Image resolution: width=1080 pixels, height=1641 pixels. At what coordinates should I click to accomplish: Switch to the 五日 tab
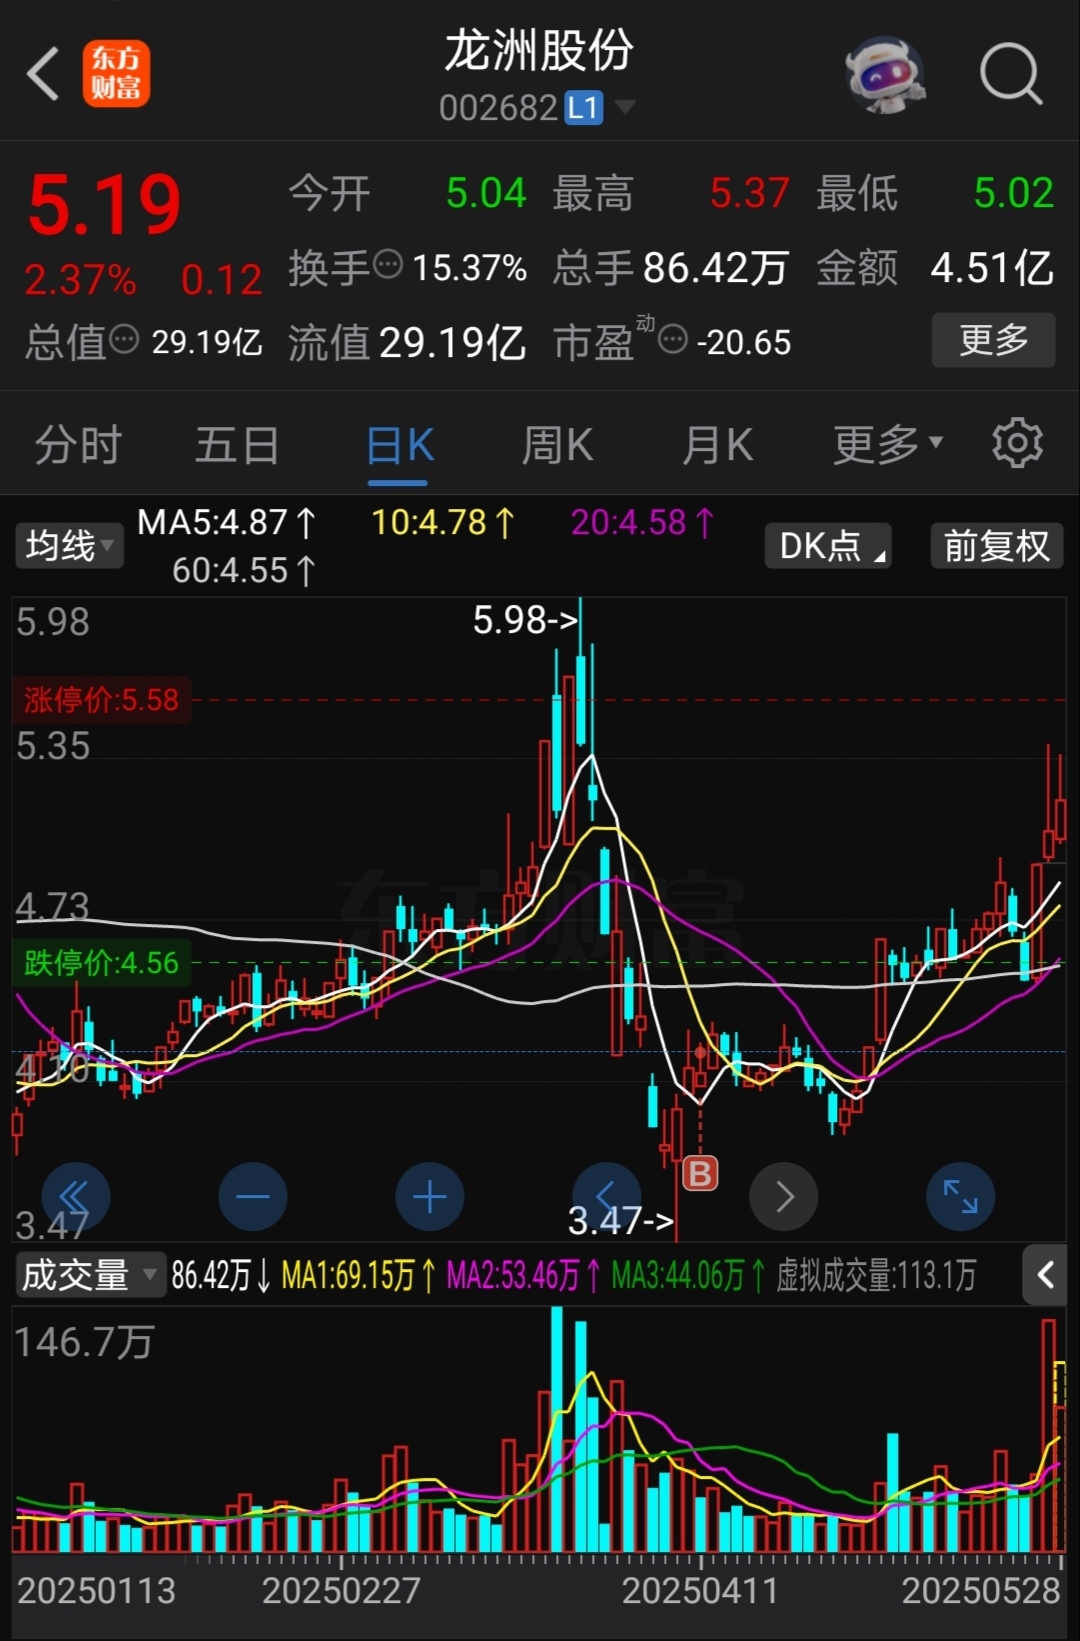click(236, 445)
